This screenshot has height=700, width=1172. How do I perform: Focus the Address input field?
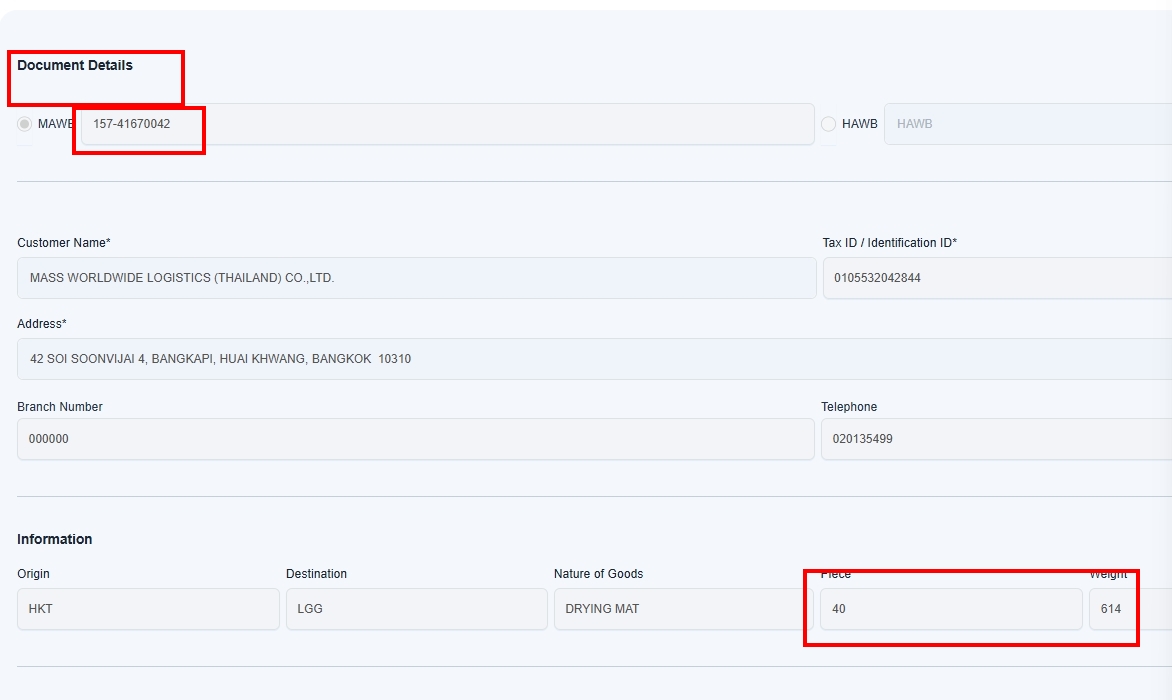click(594, 359)
